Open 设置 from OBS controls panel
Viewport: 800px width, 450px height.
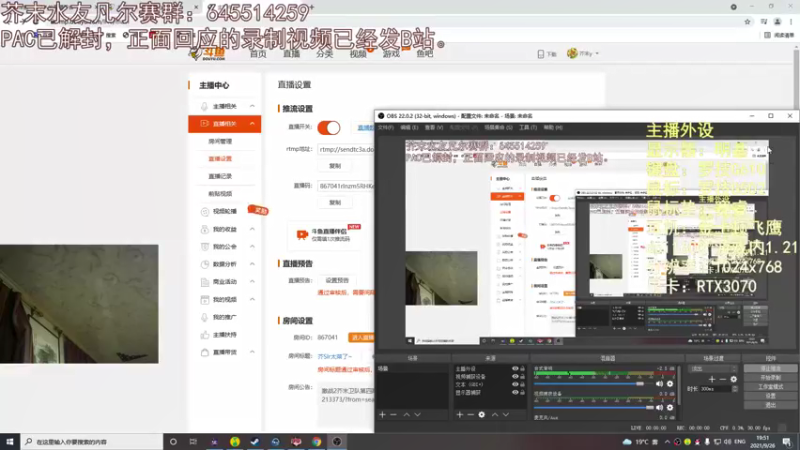point(770,396)
